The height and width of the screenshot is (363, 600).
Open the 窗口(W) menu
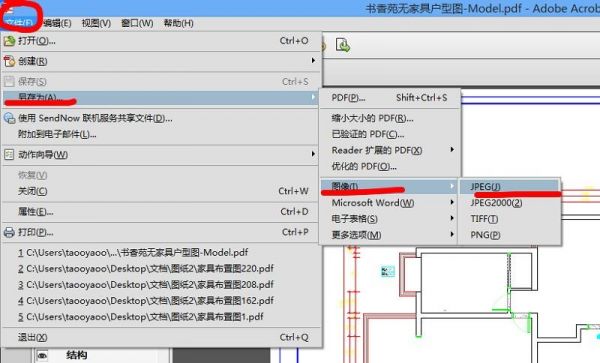click(137, 23)
